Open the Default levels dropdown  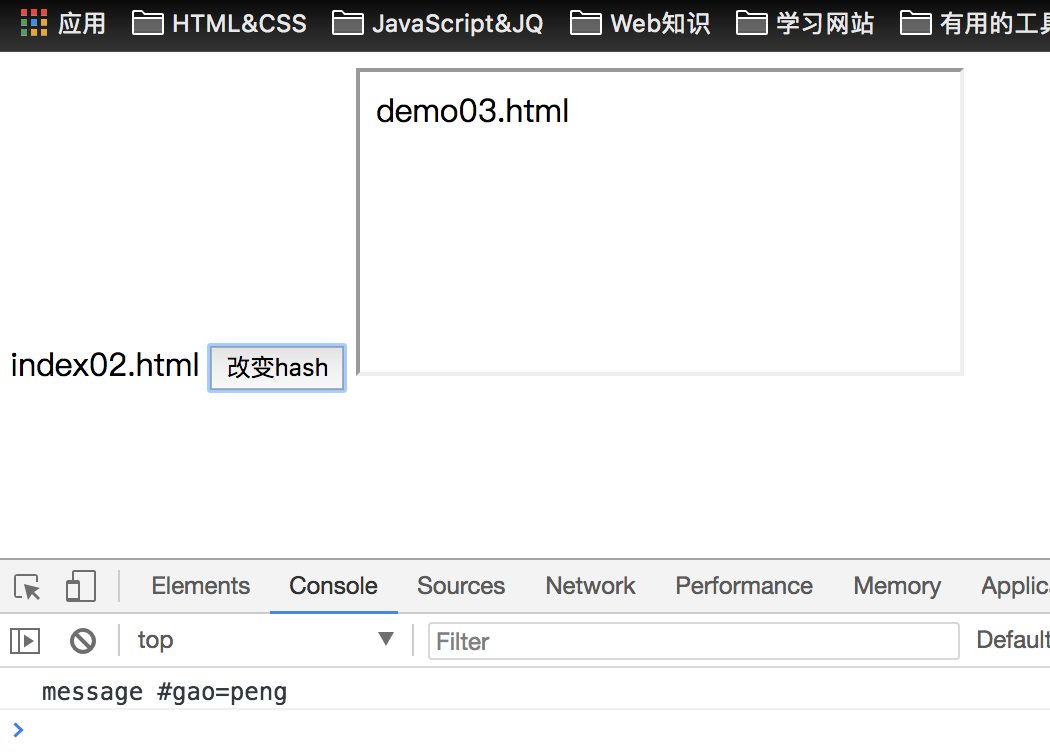(1012, 640)
